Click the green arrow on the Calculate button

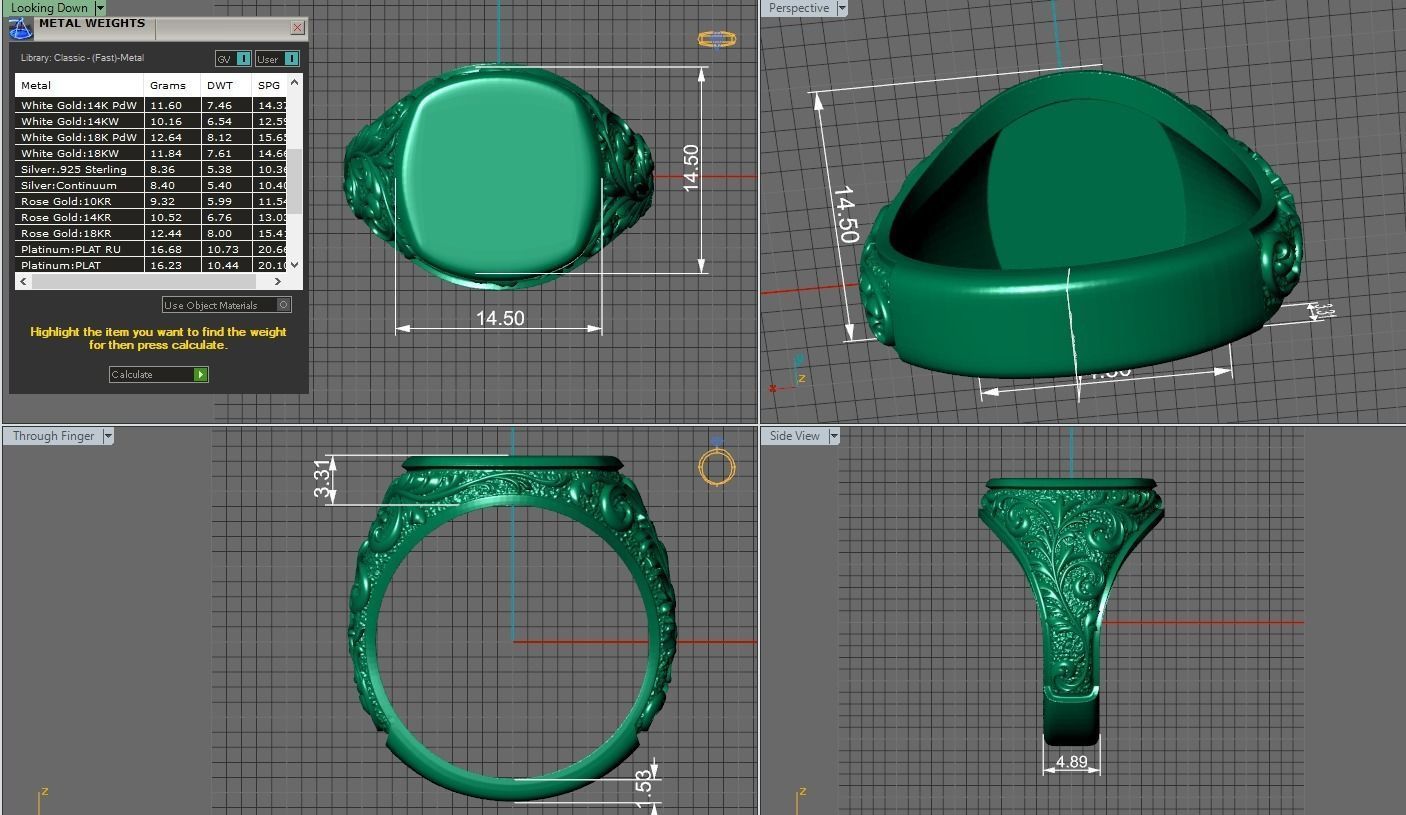[x=201, y=374]
